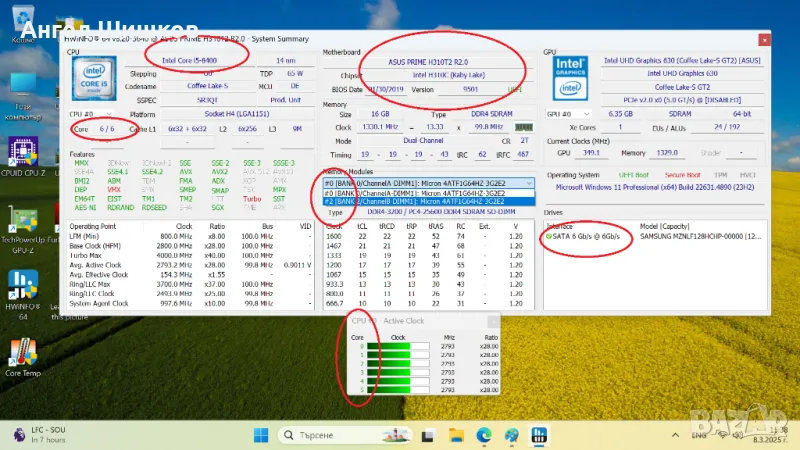The width and height of the screenshot is (800, 450).
Task: Click the HWiNFO taskbar icon
Action: click(541, 434)
